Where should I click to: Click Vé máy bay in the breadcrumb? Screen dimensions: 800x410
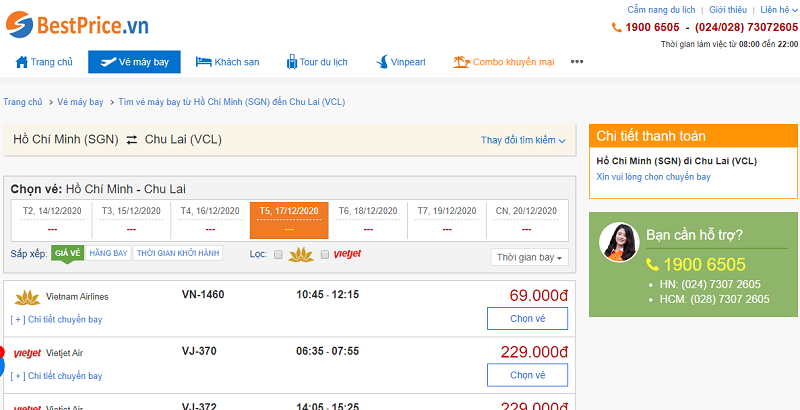(80, 102)
